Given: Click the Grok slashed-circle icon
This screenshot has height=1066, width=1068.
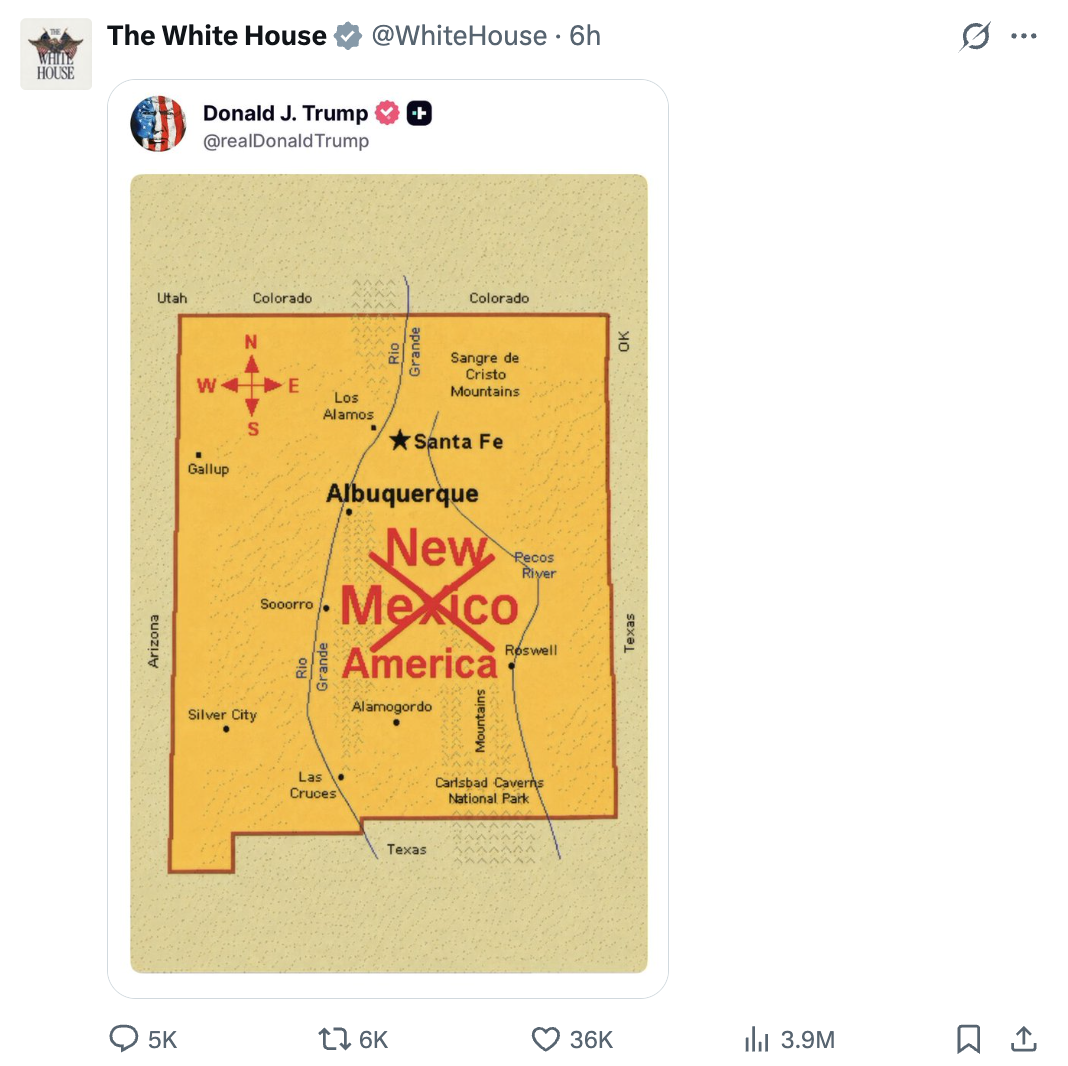Looking at the screenshot, I should 975,36.
